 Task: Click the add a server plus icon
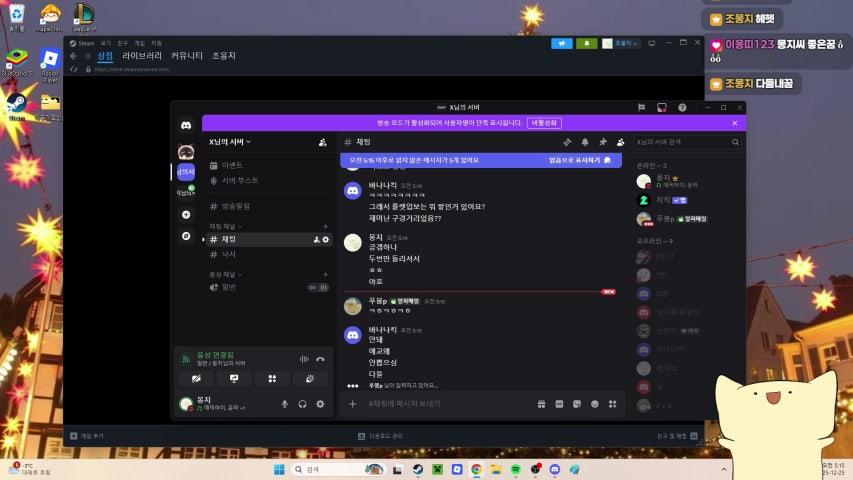(186, 214)
